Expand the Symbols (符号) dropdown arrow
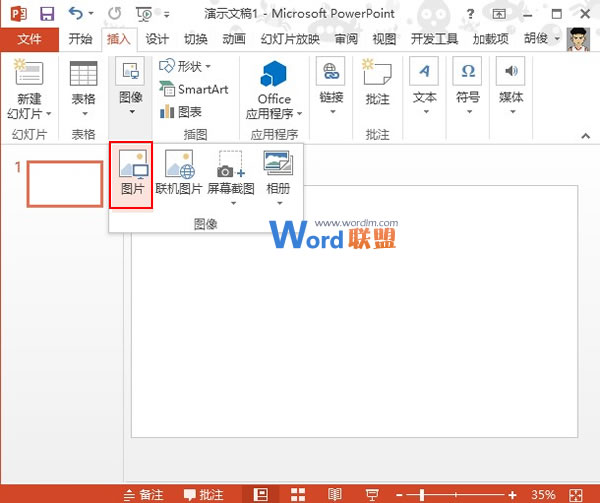 (x=469, y=112)
